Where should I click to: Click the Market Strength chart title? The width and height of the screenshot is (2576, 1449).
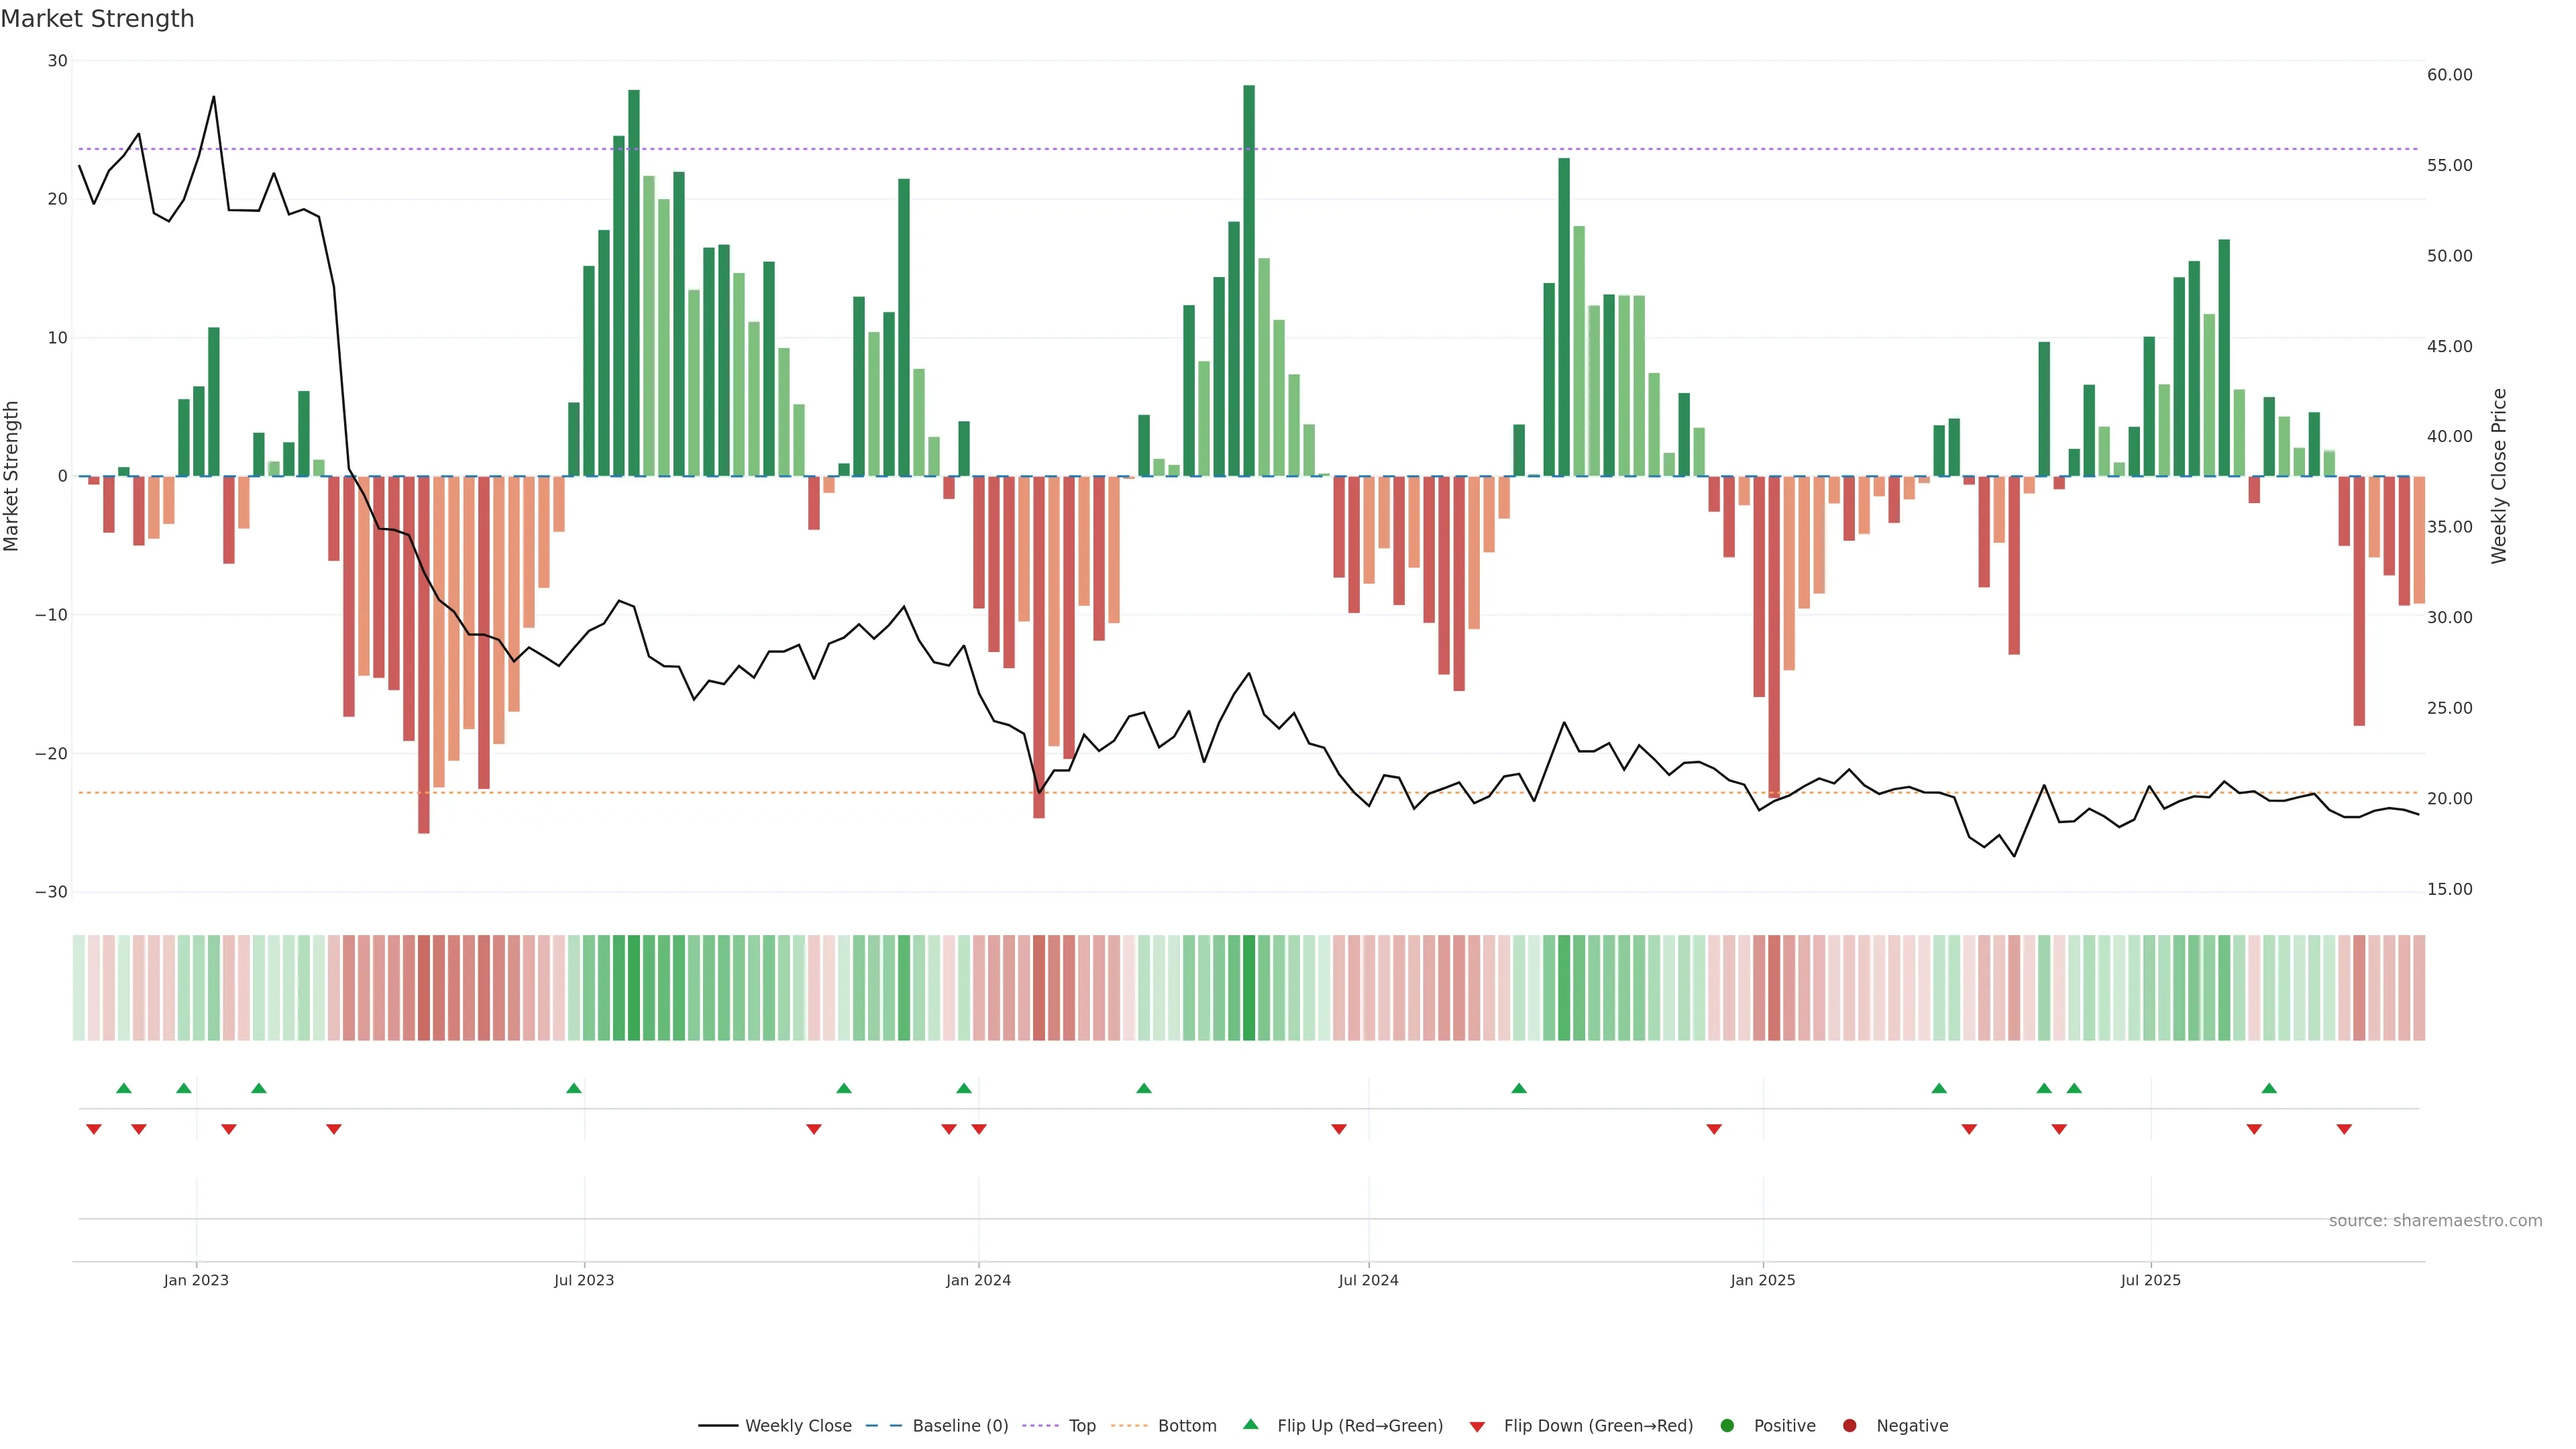(97, 19)
